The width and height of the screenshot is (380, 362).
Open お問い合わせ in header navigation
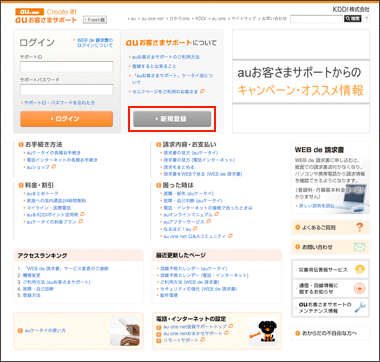(x=274, y=19)
